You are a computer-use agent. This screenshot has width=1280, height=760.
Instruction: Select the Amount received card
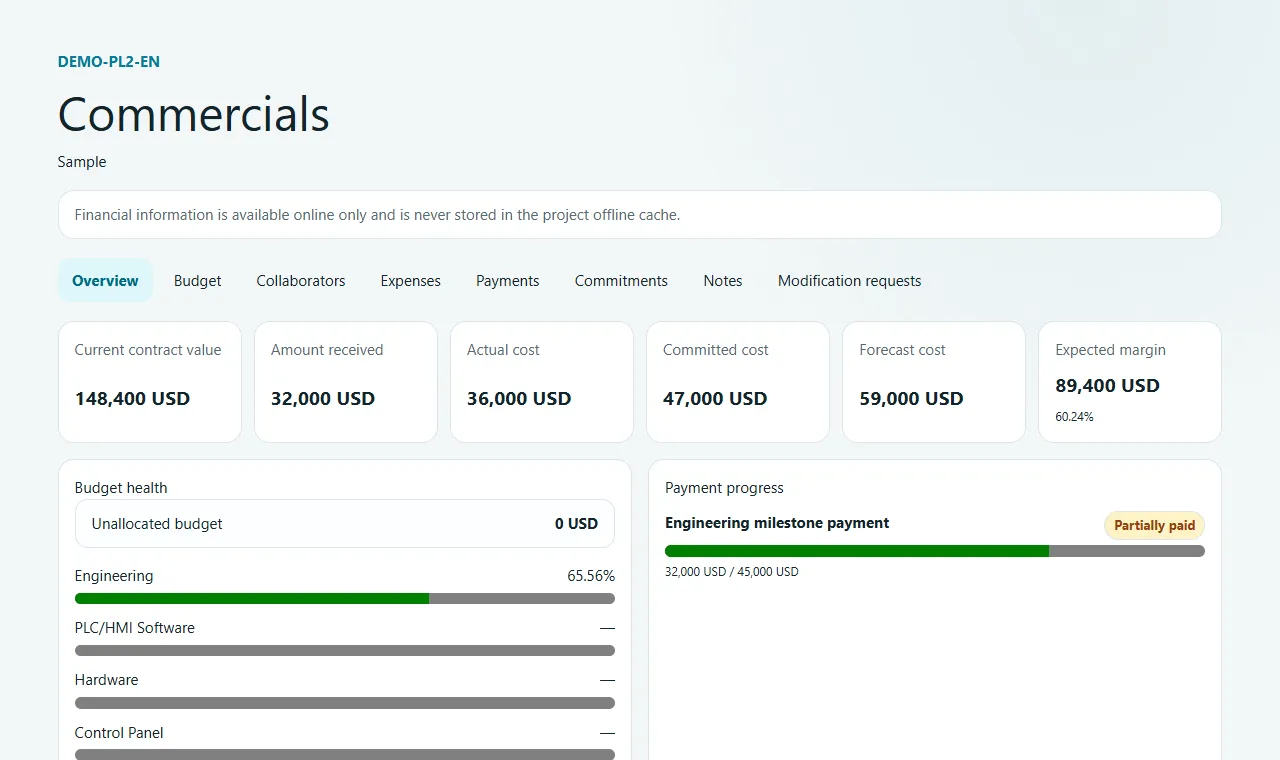pos(346,382)
